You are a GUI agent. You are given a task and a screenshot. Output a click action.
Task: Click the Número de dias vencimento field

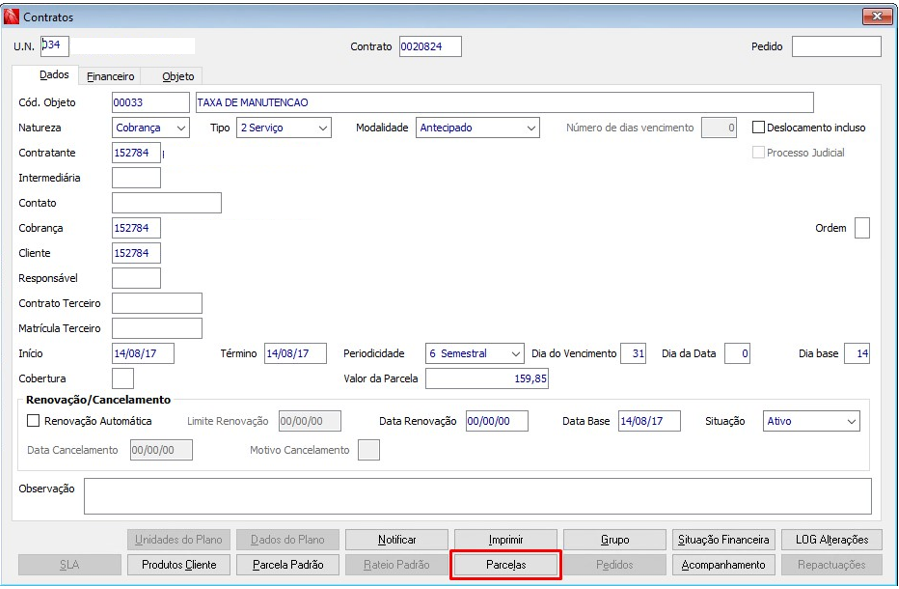[x=719, y=127]
